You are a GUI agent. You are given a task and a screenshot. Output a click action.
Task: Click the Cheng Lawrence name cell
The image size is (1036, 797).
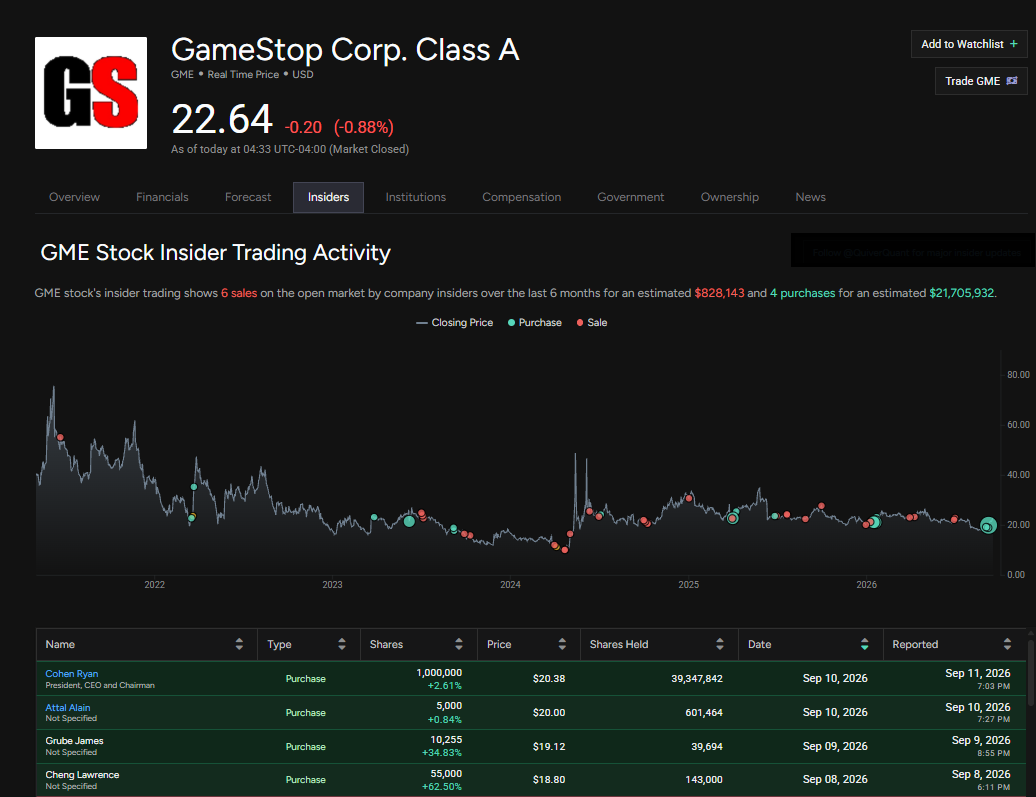coord(147,780)
